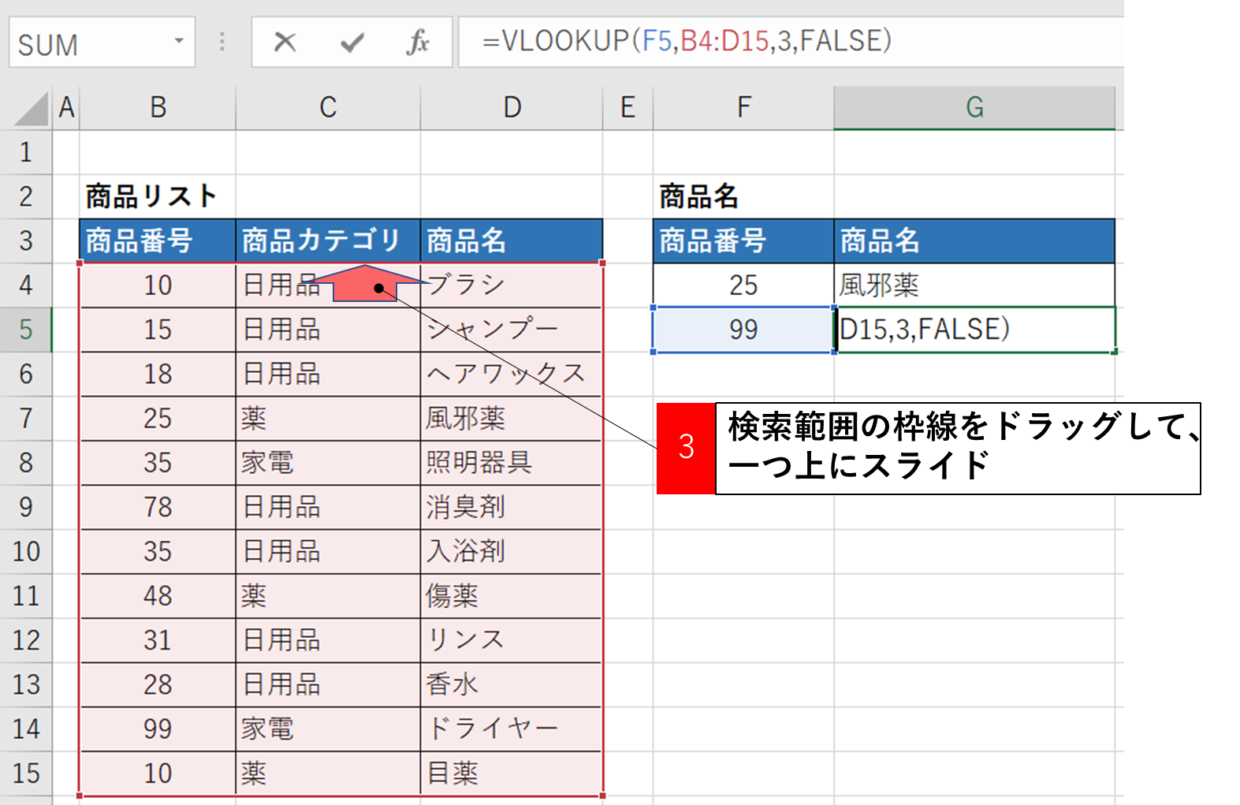
Task: Select row 1 header
Action: (x=26, y=152)
